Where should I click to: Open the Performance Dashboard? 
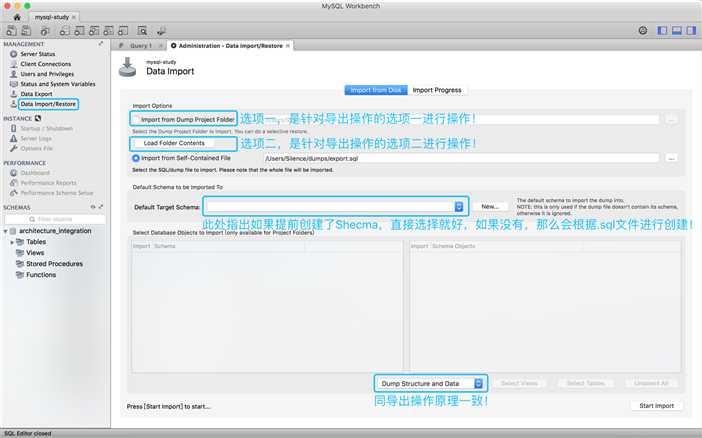click(35, 173)
